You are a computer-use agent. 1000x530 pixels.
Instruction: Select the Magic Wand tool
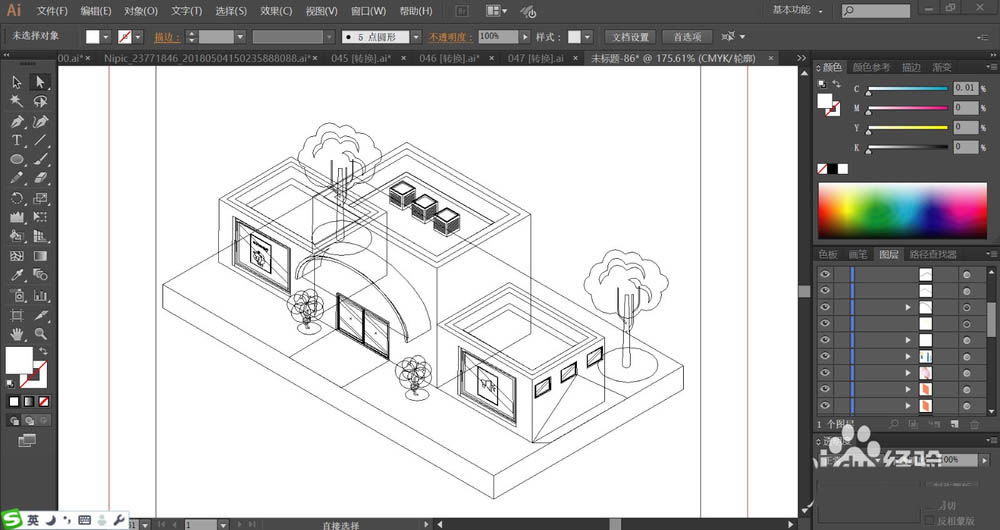[17, 101]
